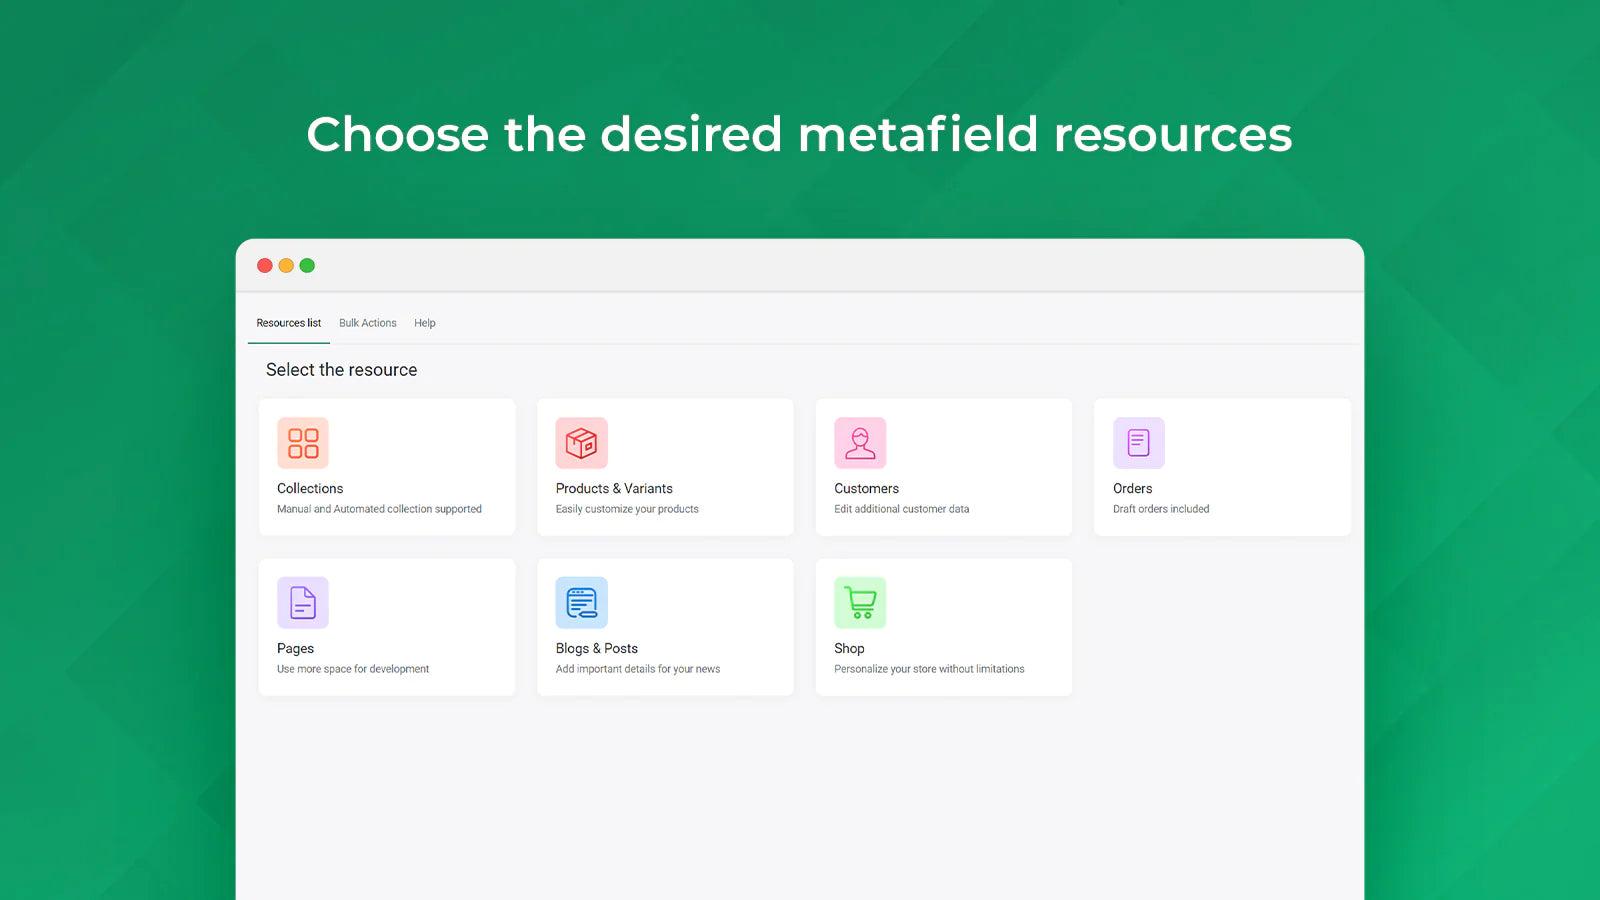1600x900 pixels.
Task: Select the Resources list tab
Action: [288, 322]
